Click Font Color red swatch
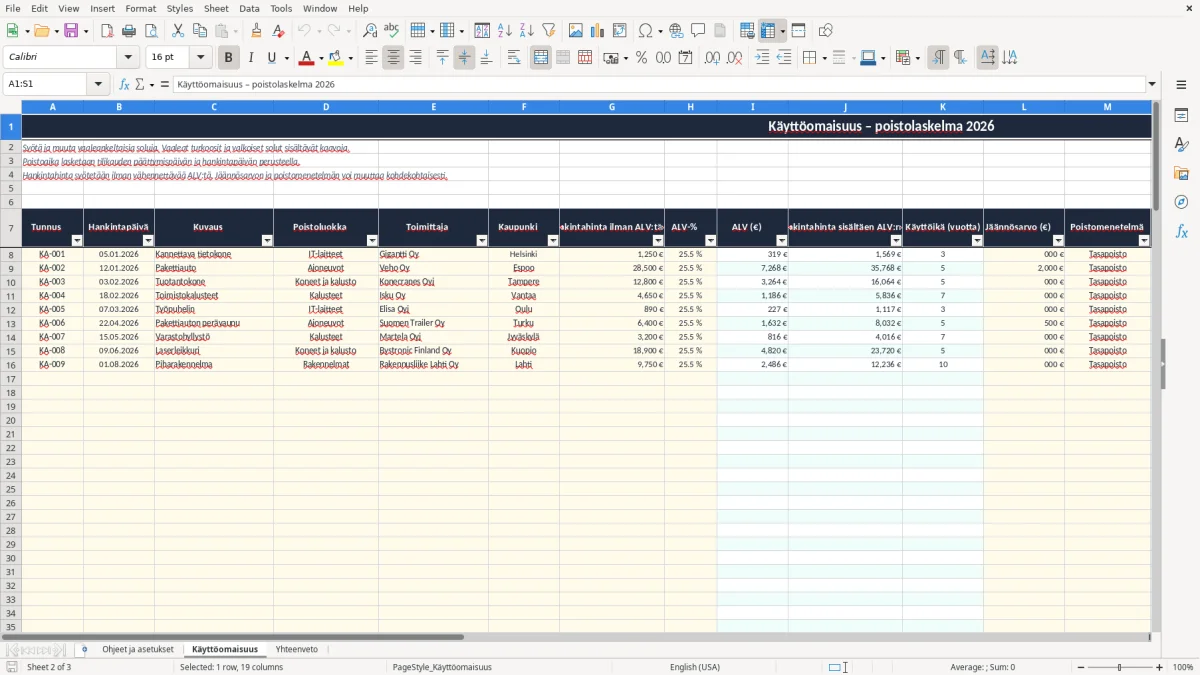Image resolution: width=1200 pixels, height=675 pixels. coord(307,58)
